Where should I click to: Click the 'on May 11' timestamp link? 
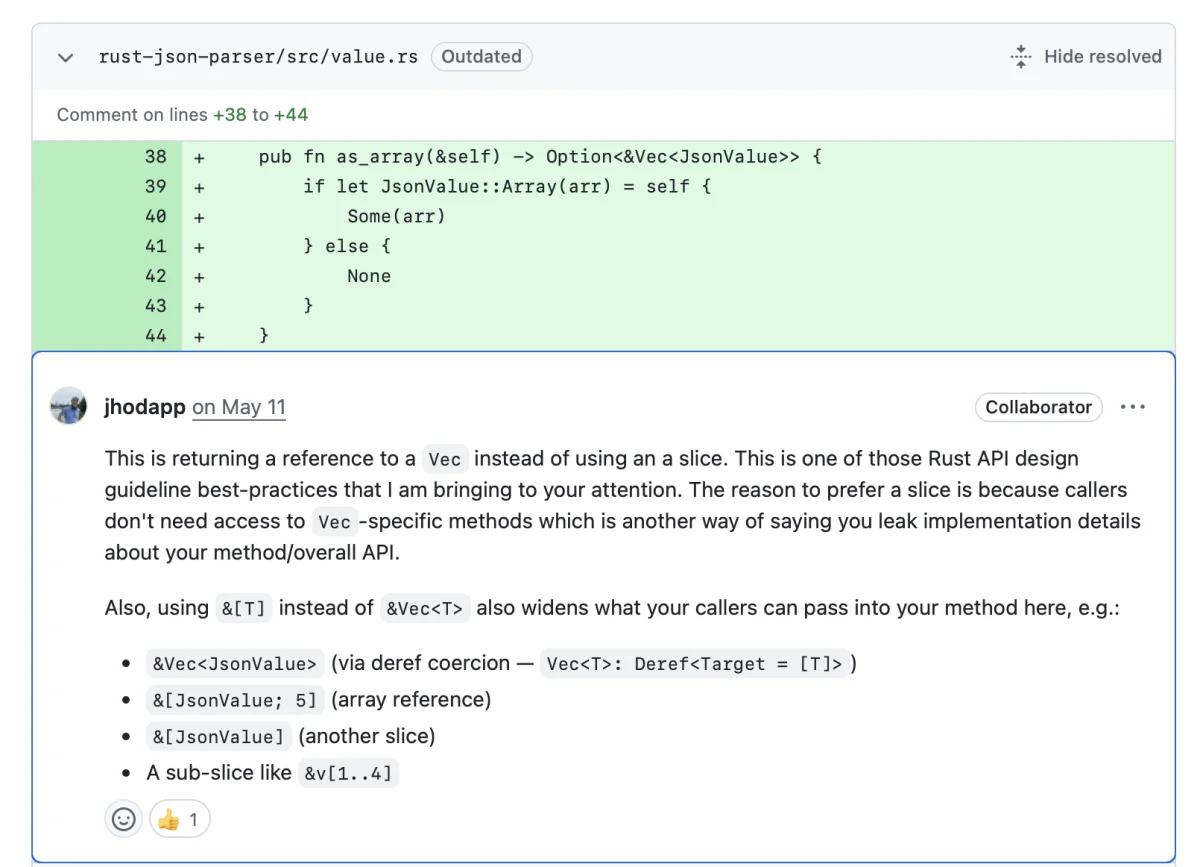pos(239,407)
